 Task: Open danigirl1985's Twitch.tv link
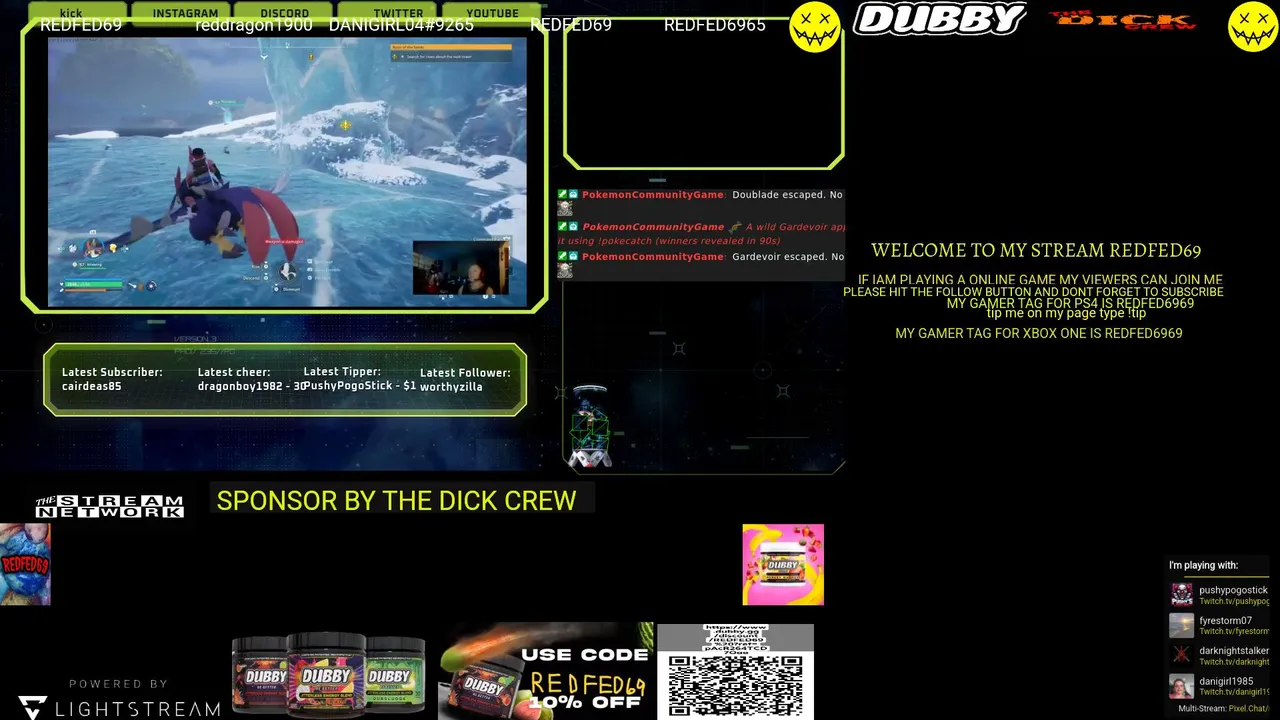[1234, 692]
